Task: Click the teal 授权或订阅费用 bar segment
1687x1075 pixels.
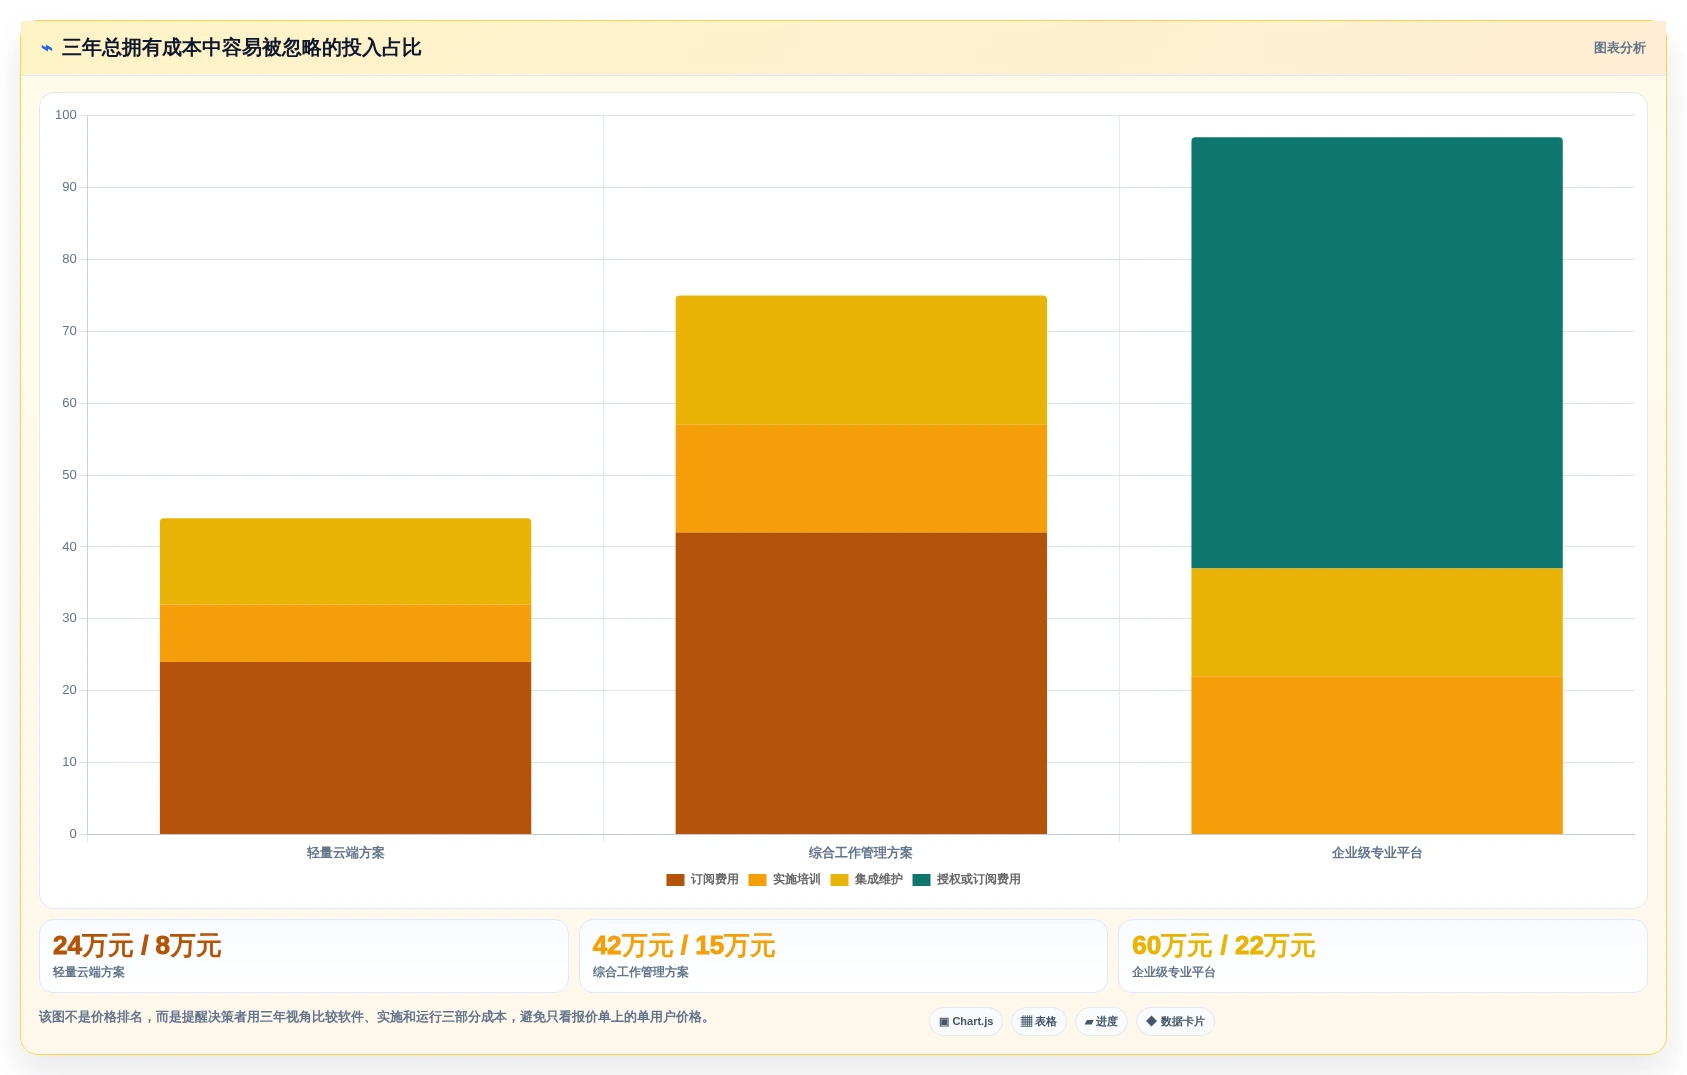Action: [1377, 353]
